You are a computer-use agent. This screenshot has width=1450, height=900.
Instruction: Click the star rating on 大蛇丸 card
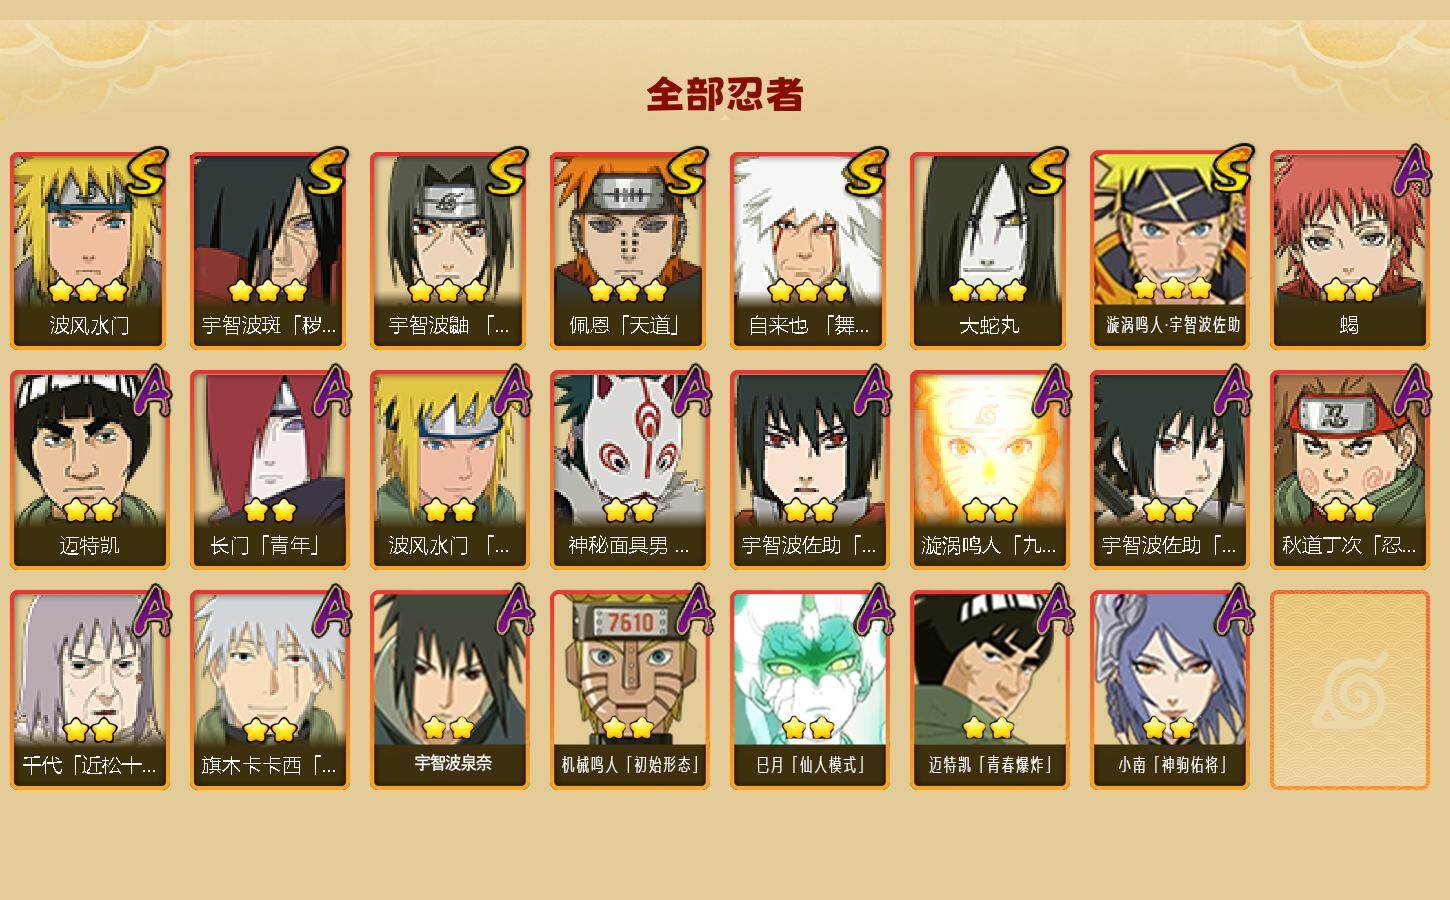tap(988, 291)
